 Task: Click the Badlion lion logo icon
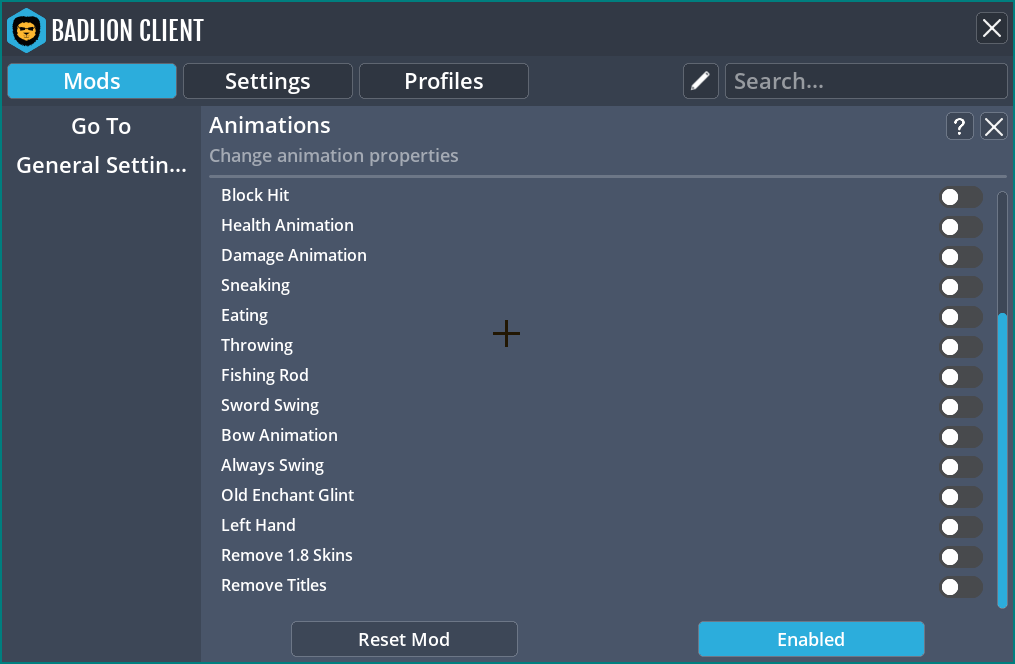[26, 30]
